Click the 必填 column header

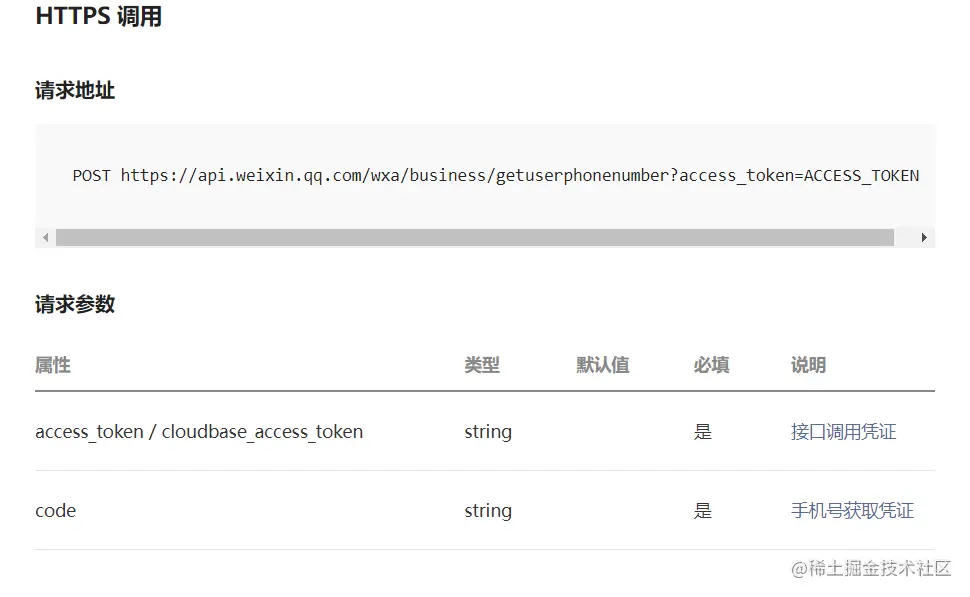pyautogui.click(x=711, y=365)
